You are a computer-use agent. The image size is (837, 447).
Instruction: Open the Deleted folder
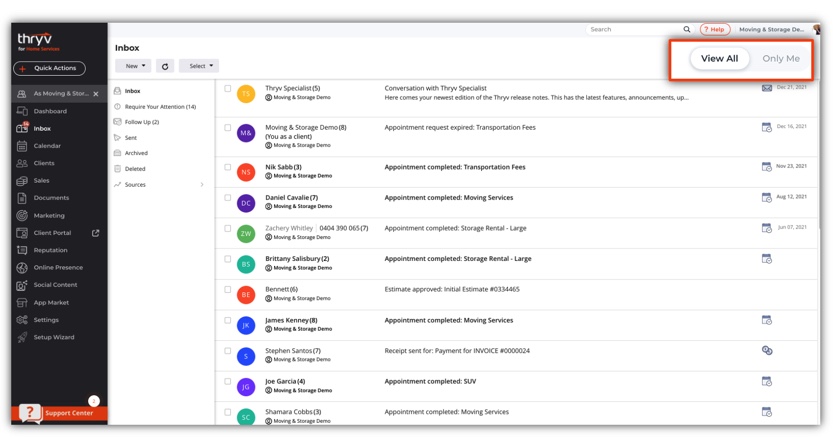point(135,169)
